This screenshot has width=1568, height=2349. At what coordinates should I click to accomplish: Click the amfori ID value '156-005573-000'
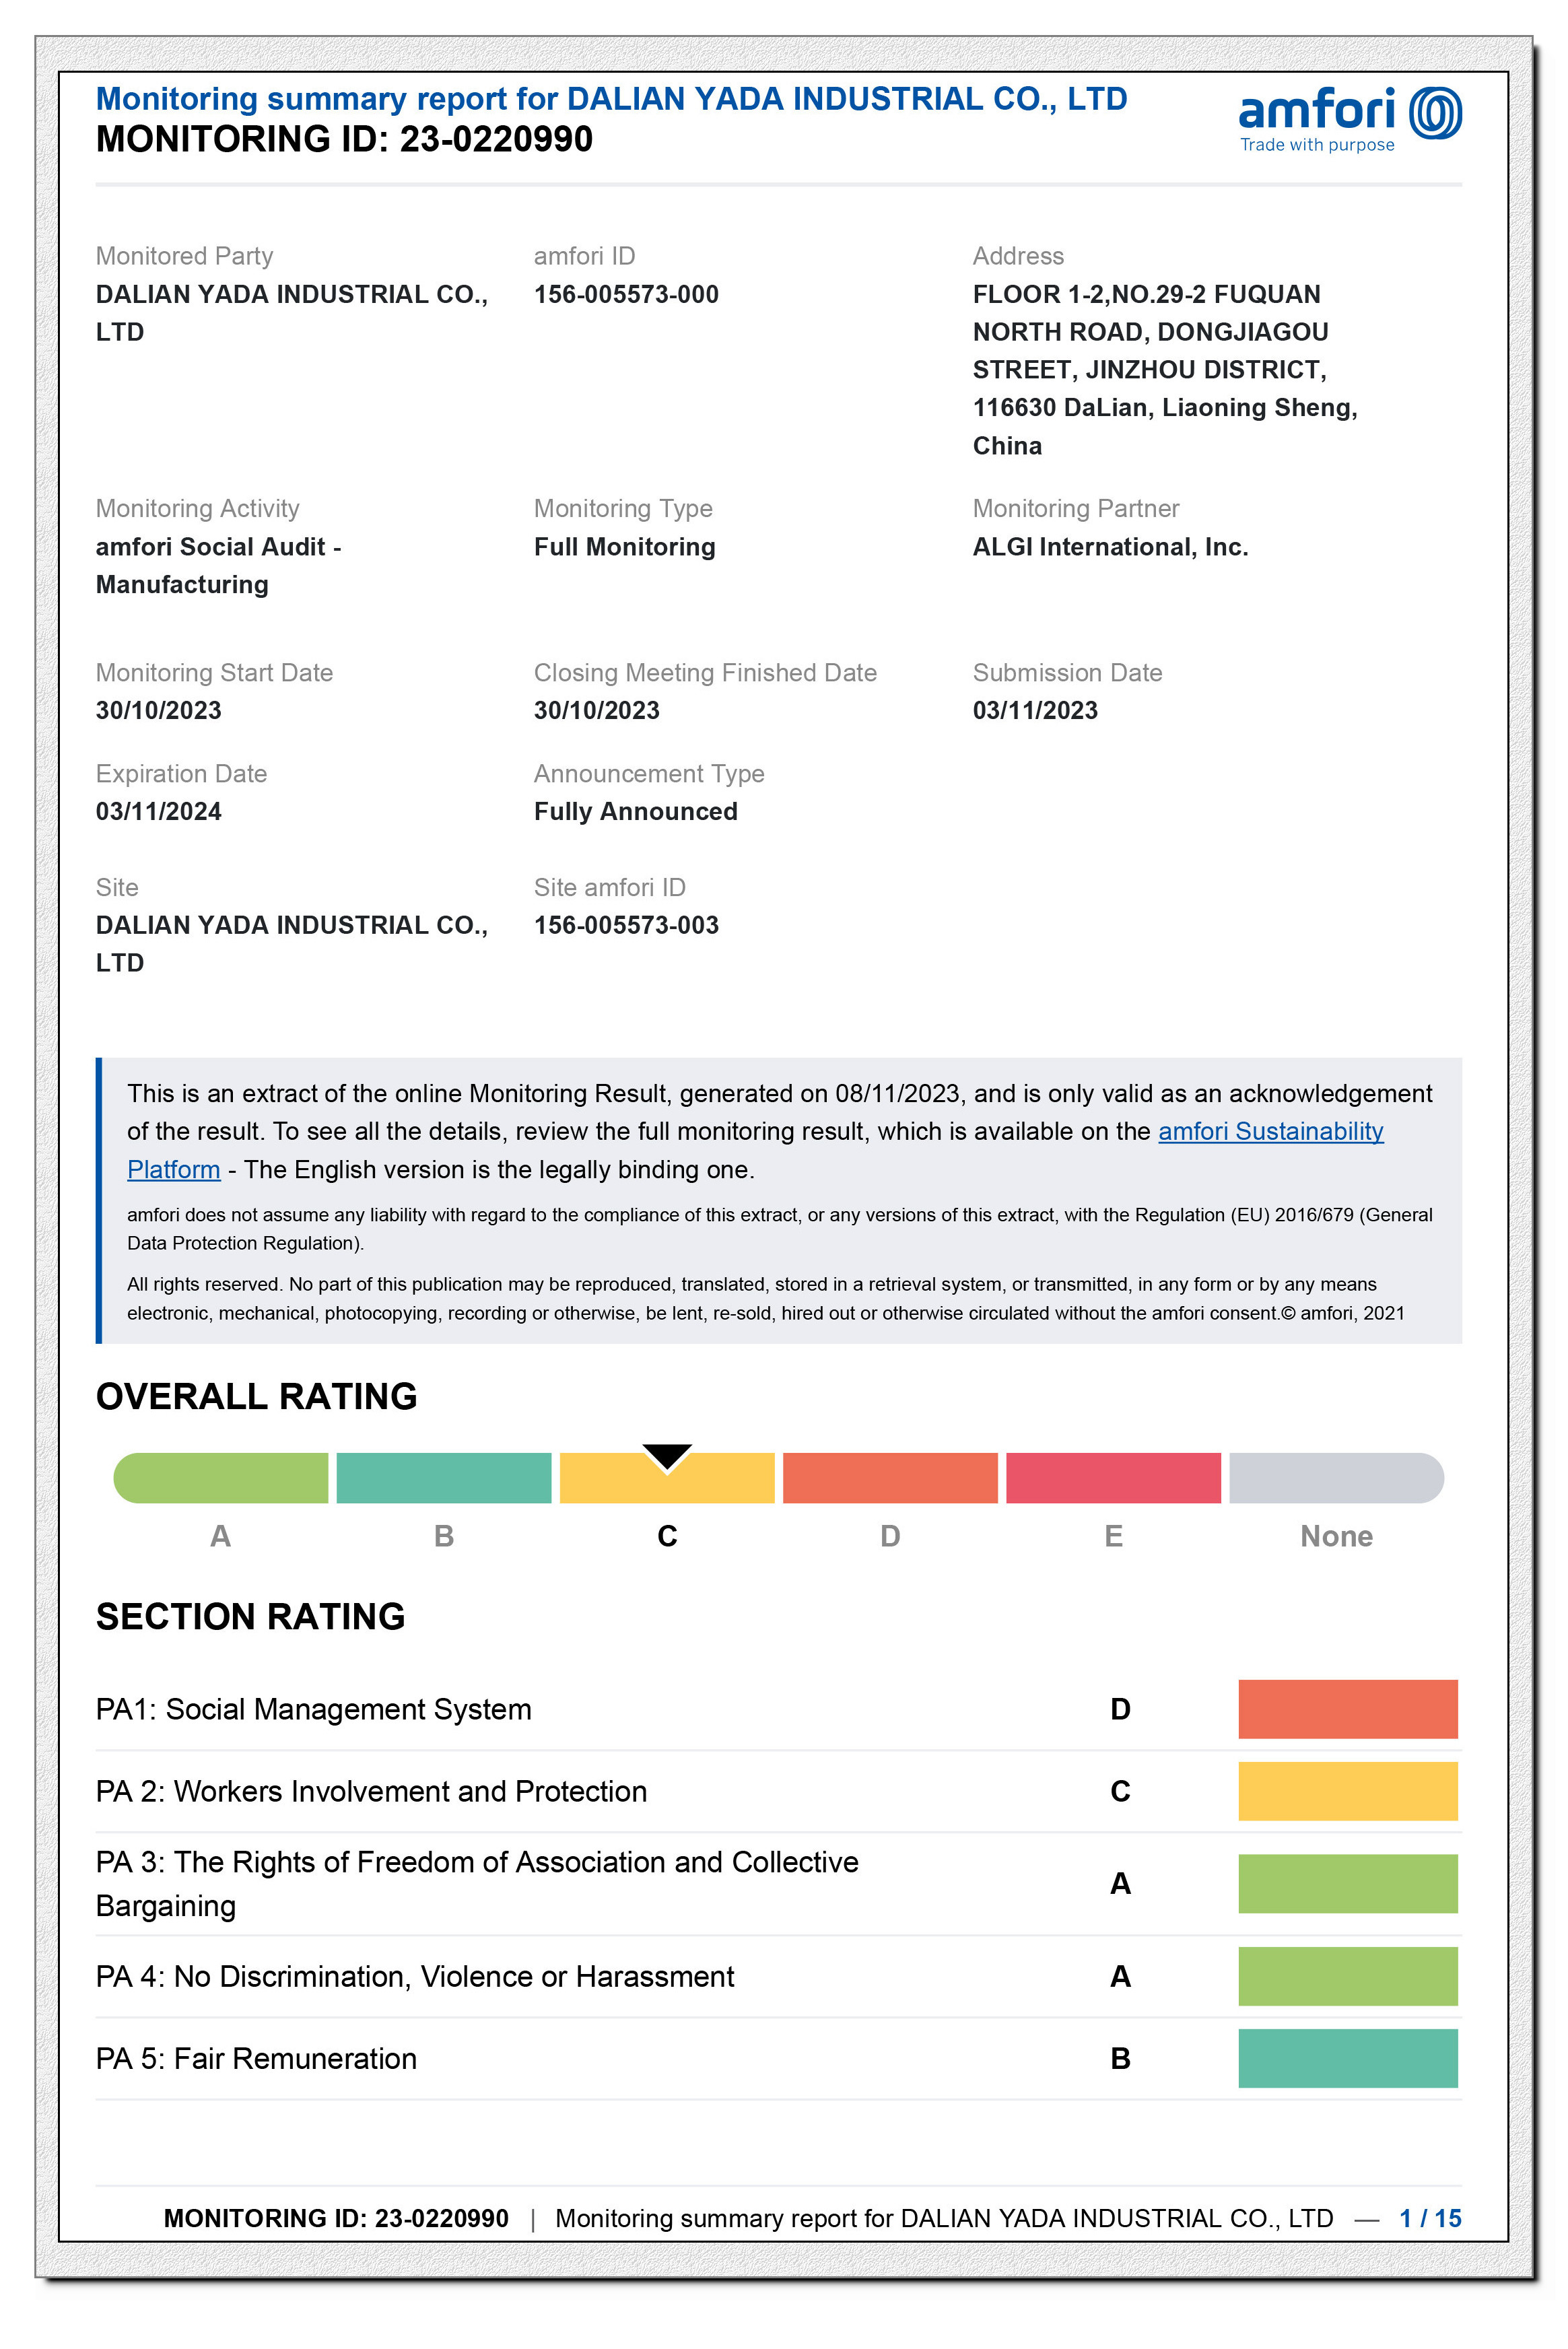coord(626,294)
